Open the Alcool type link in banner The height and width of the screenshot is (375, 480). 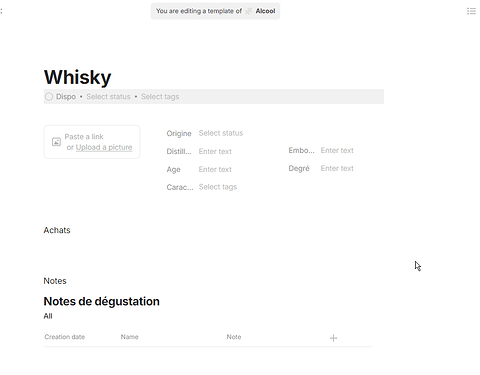tap(265, 11)
